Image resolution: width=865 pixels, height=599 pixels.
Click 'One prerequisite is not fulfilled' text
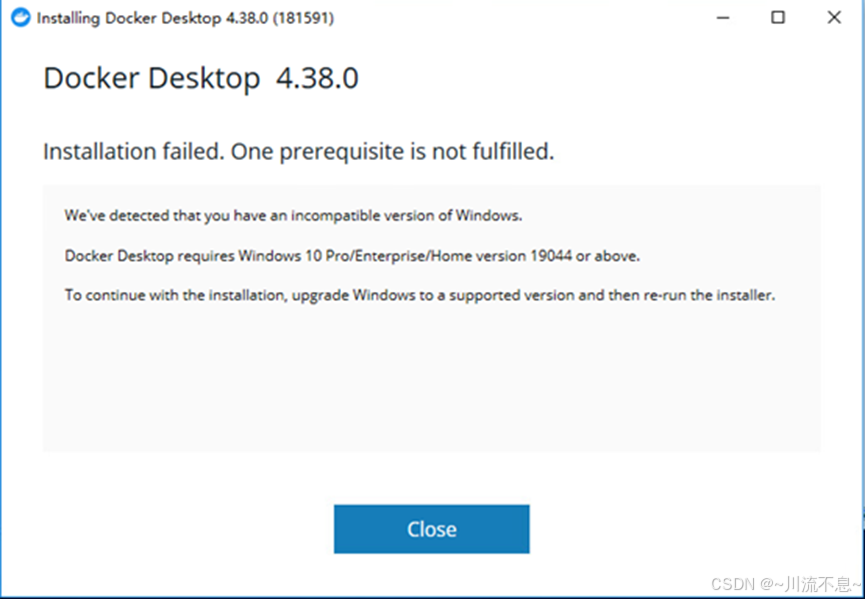[392, 152]
